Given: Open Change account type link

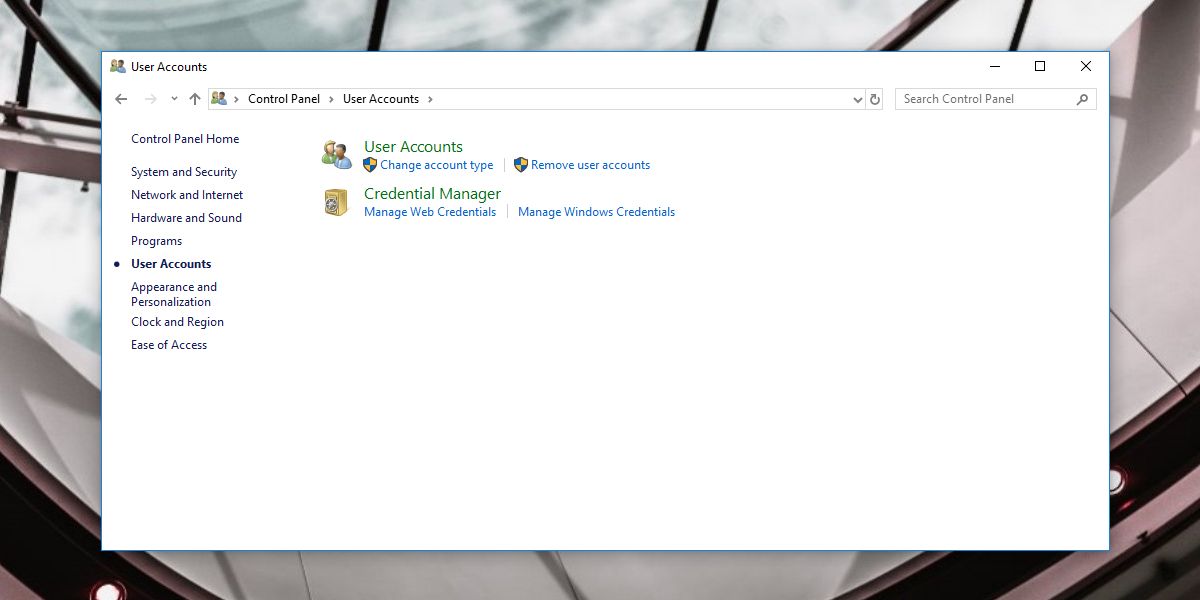Looking at the screenshot, I should pyautogui.click(x=437, y=165).
